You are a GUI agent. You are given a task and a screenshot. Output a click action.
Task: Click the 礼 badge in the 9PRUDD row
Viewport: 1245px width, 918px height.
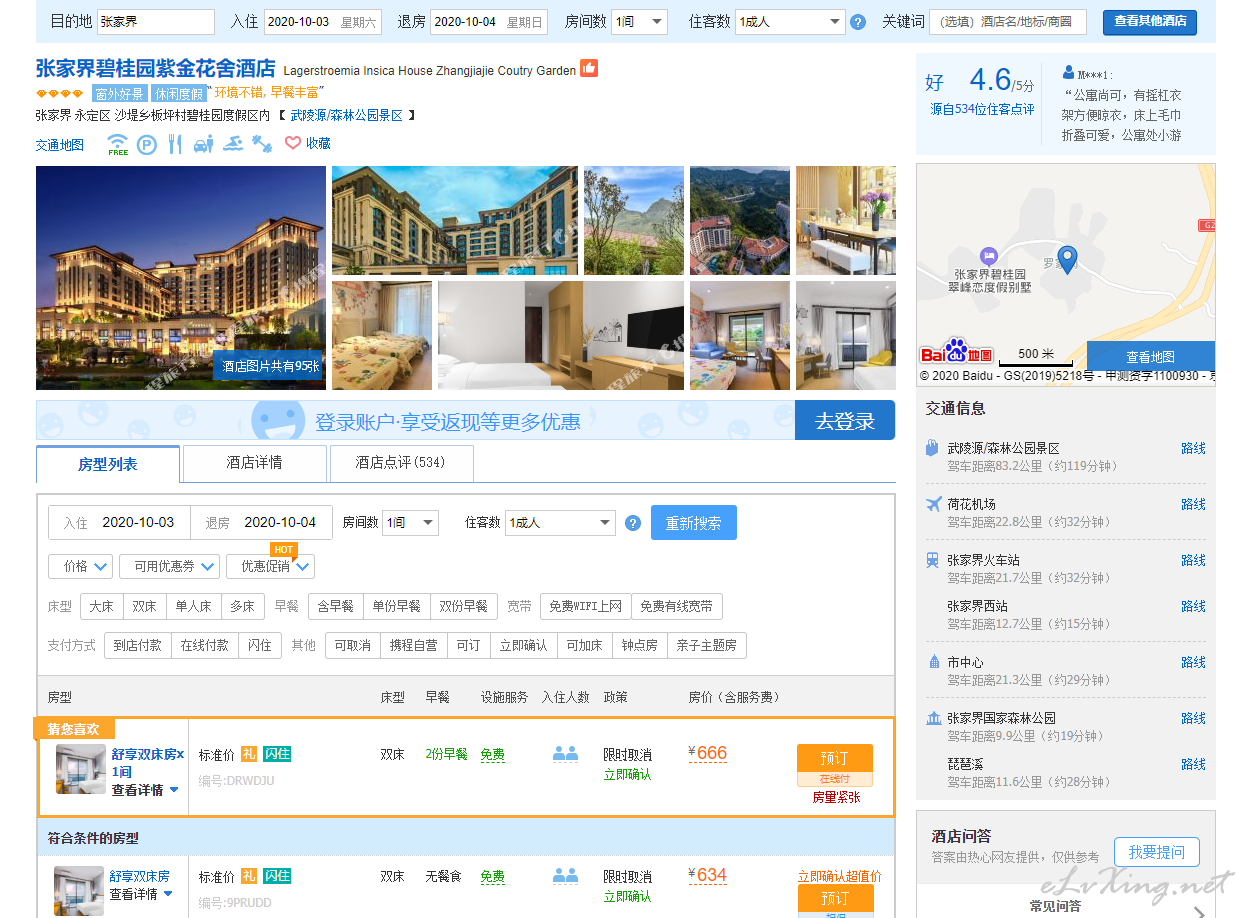click(x=249, y=876)
